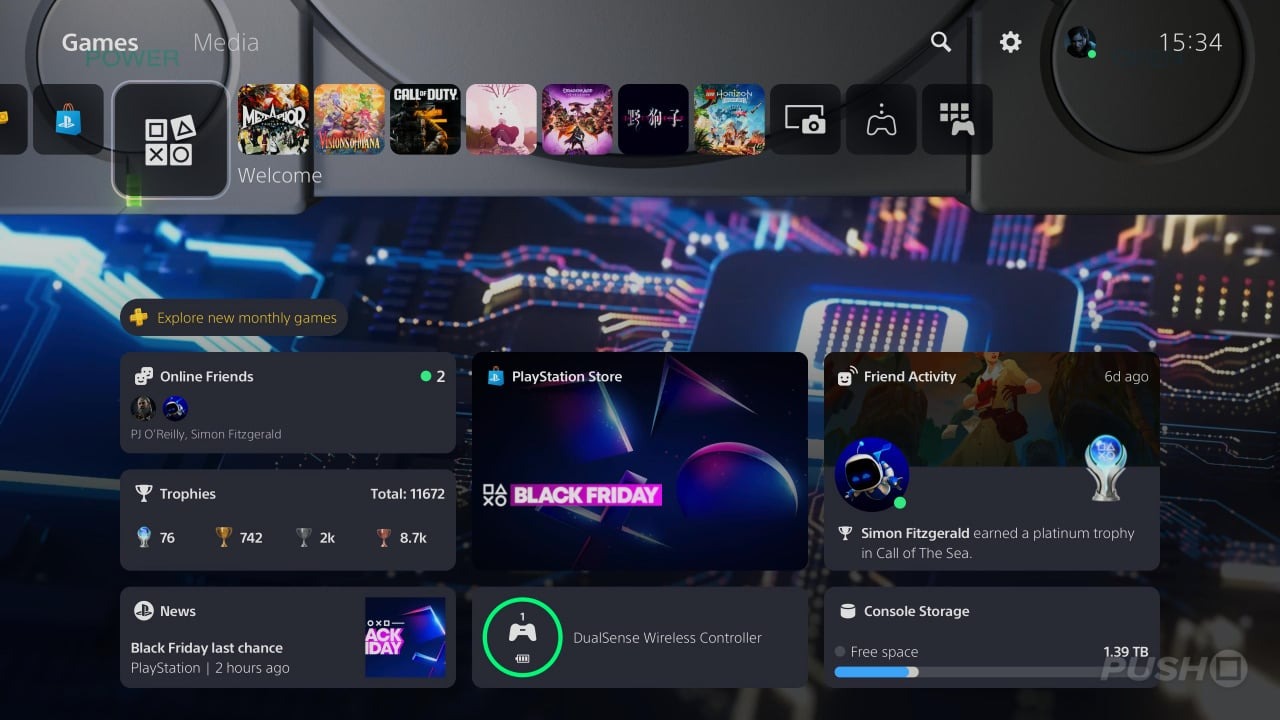Select the DualSense Wireless Controller card
Viewport: 1280px width, 720px height.
pos(640,637)
